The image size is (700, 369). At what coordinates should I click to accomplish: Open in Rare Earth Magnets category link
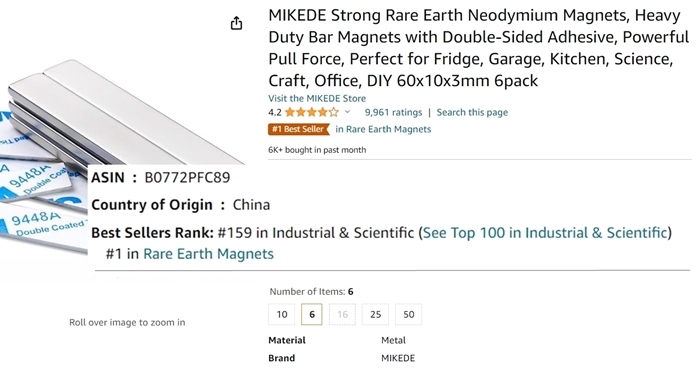coord(383,129)
